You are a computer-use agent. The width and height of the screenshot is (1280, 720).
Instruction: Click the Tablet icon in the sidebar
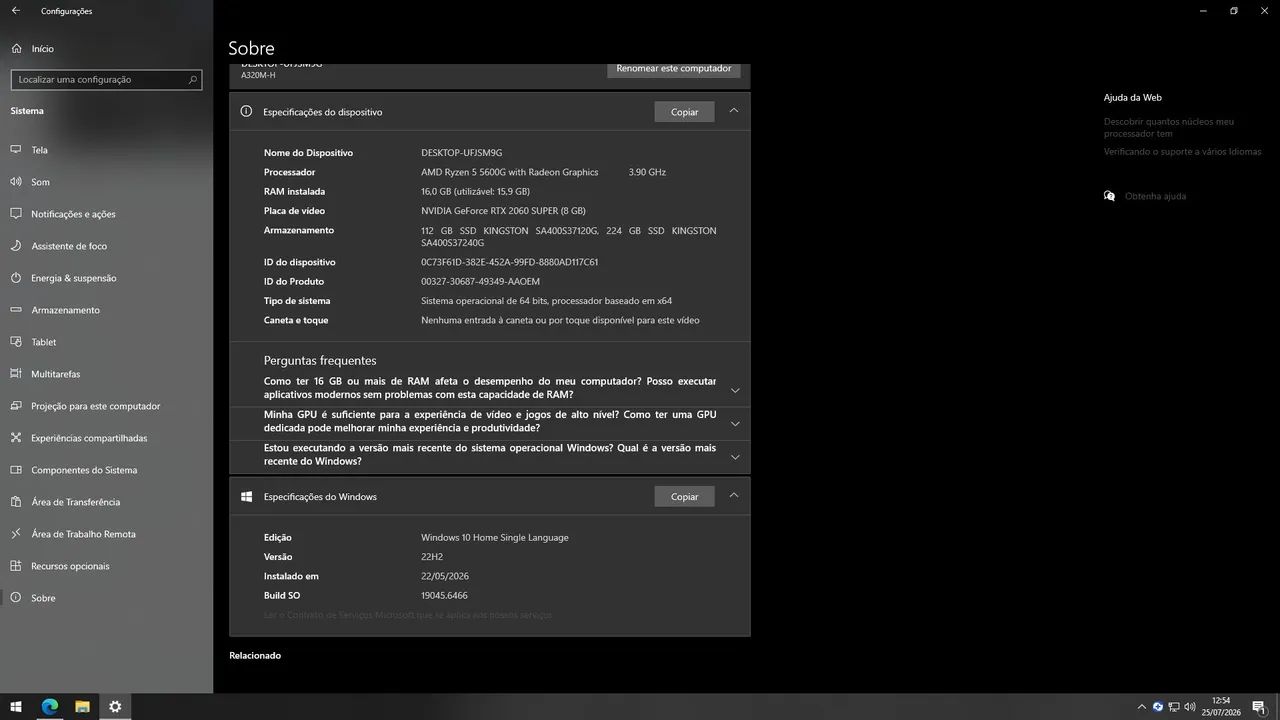pos(15,342)
